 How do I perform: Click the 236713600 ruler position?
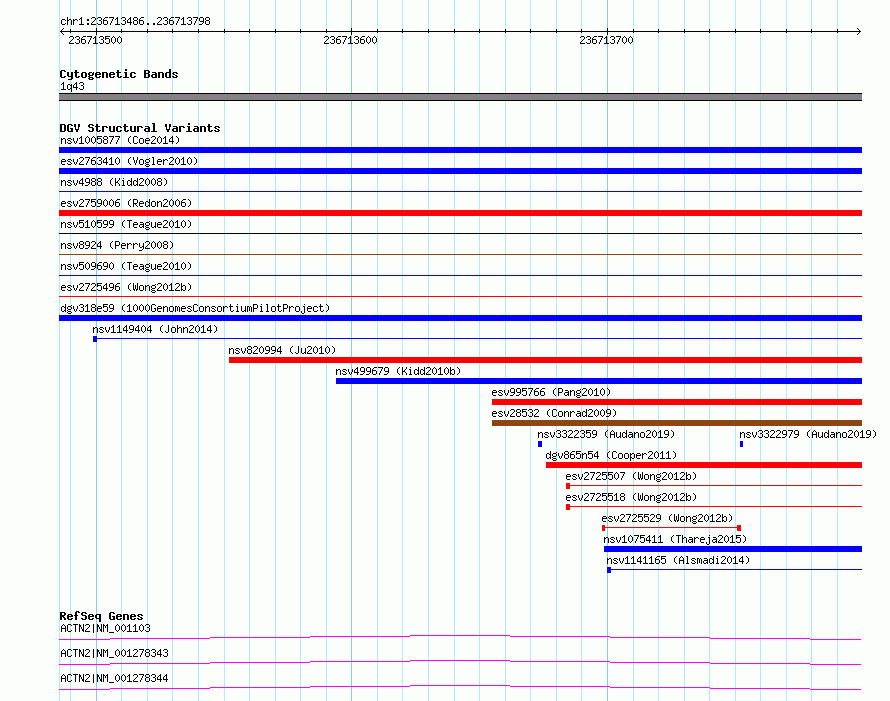click(350, 40)
